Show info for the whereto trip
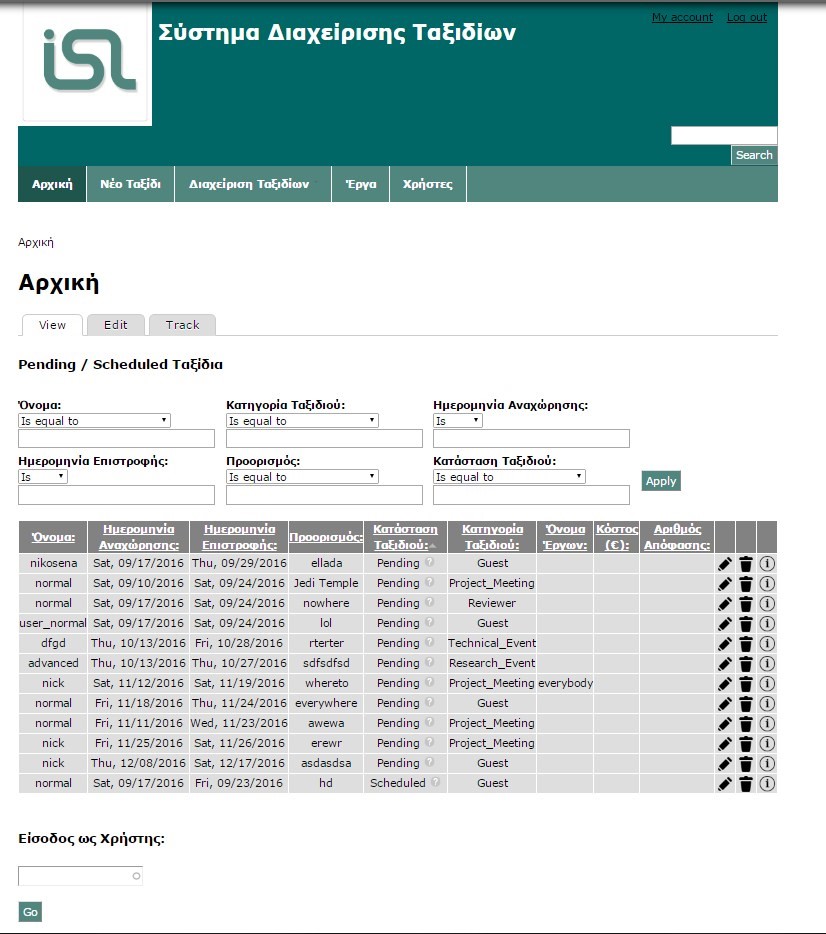The image size is (826, 934). (767, 684)
